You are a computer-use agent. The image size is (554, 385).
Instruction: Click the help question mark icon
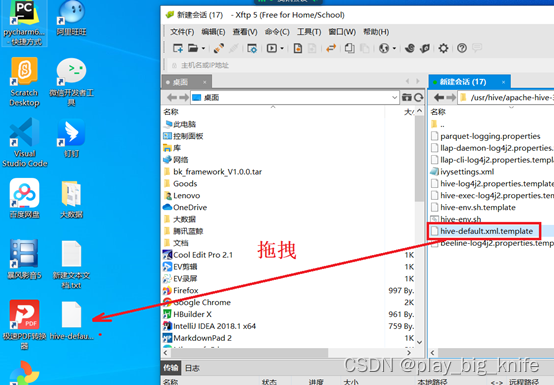pyautogui.click(x=462, y=48)
